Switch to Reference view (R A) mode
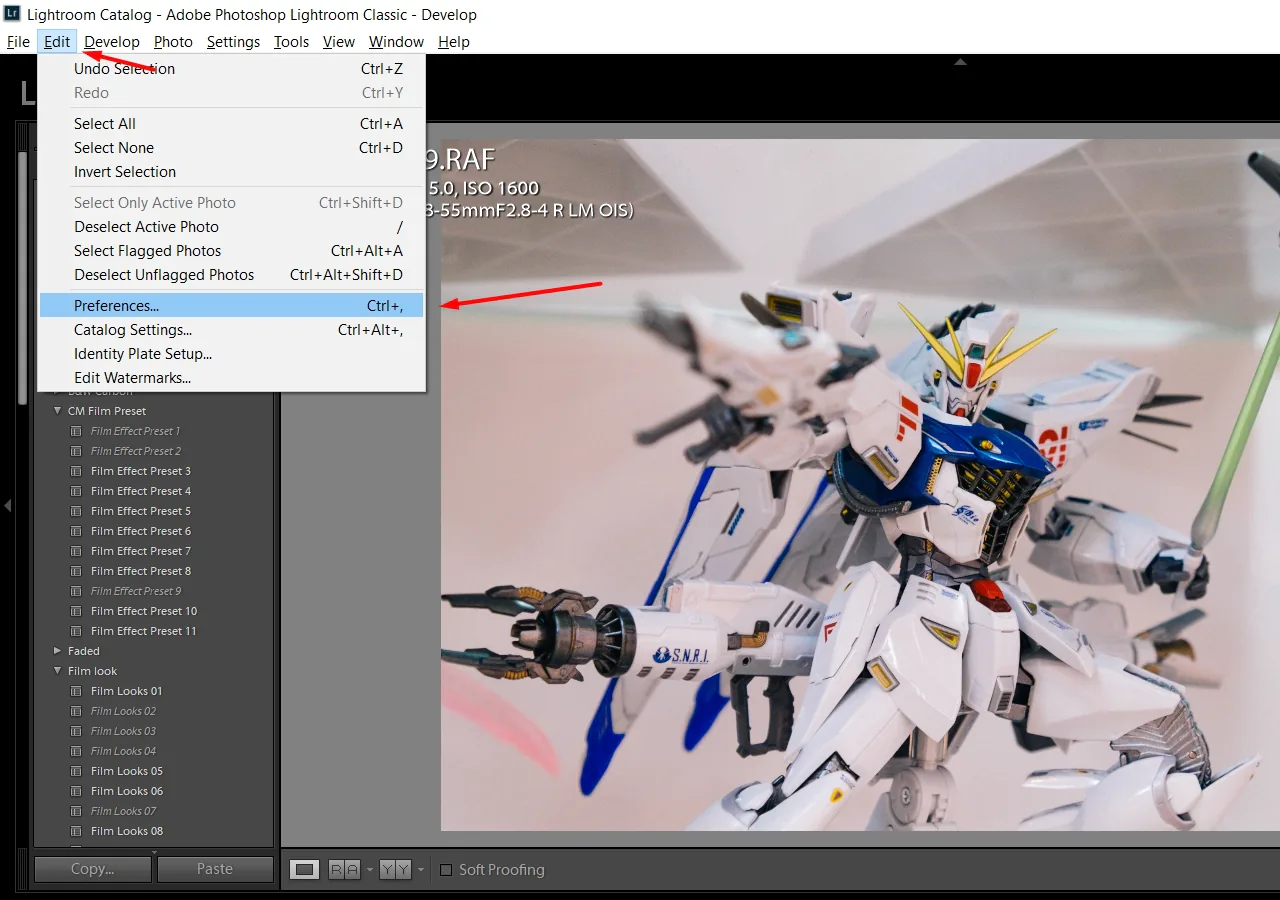This screenshot has height=900, width=1280. tap(344, 870)
